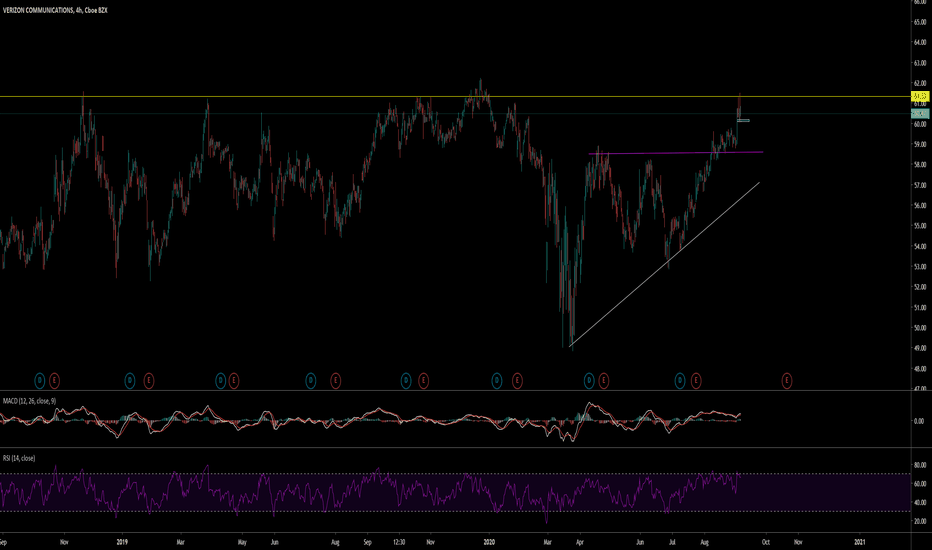Open the January 2020 dividend marker

coord(497,381)
